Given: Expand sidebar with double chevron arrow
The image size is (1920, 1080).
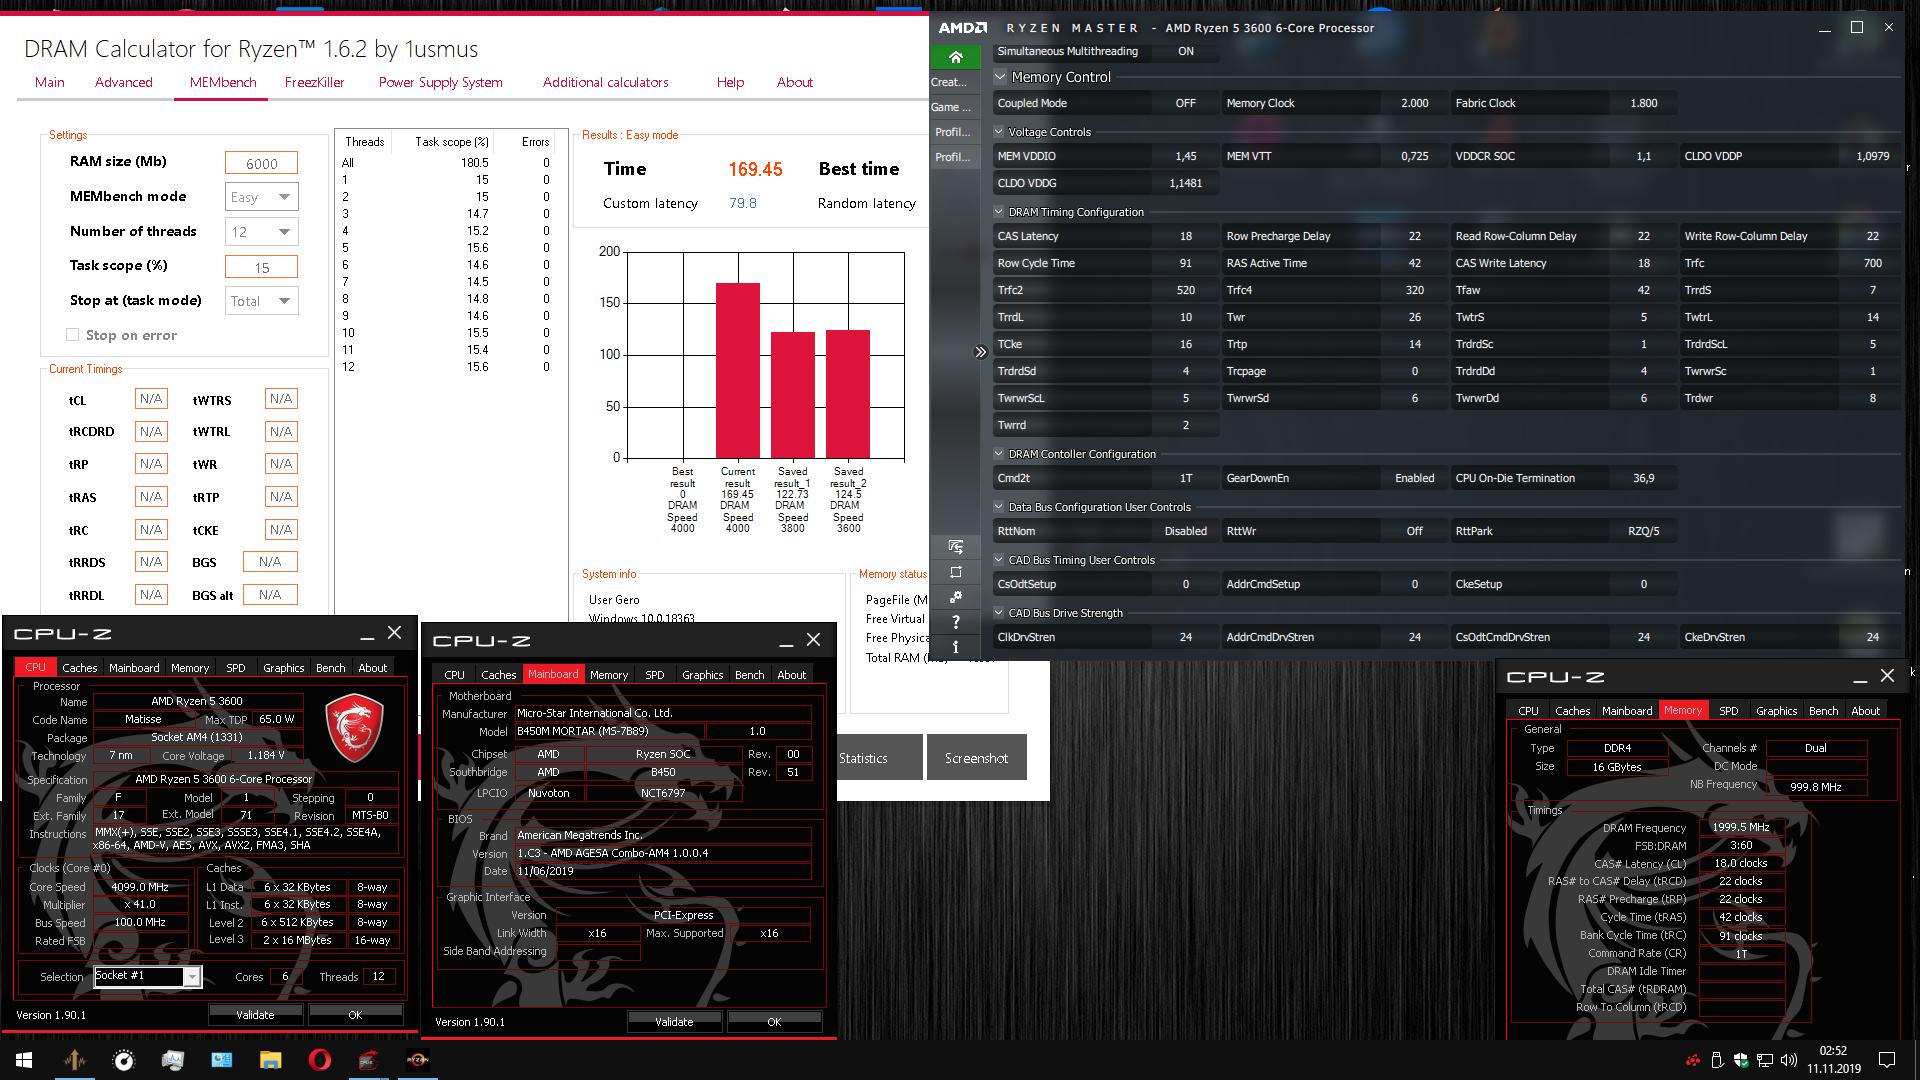Looking at the screenshot, I should [x=980, y=352].
